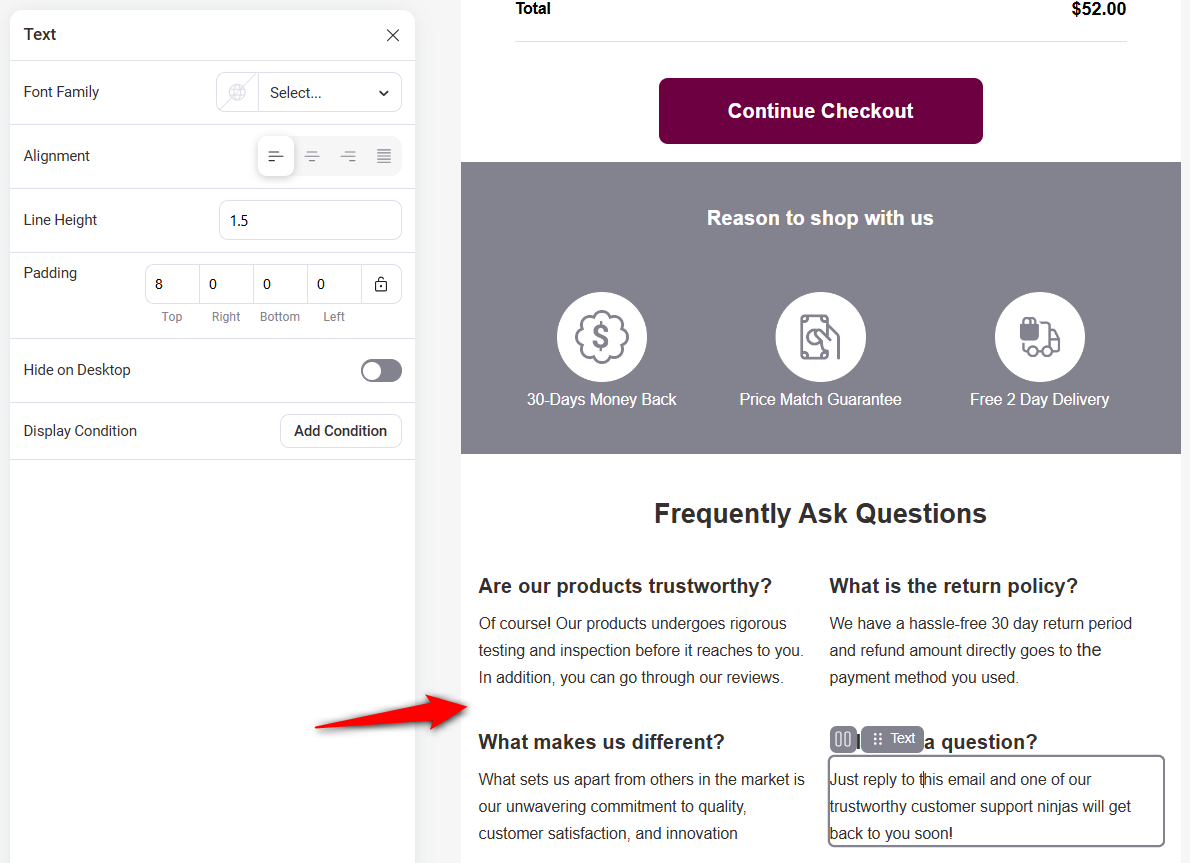1190x863 pixels.
Task: Toggle the padding link lock icon
Action: (x=381, y=284)
